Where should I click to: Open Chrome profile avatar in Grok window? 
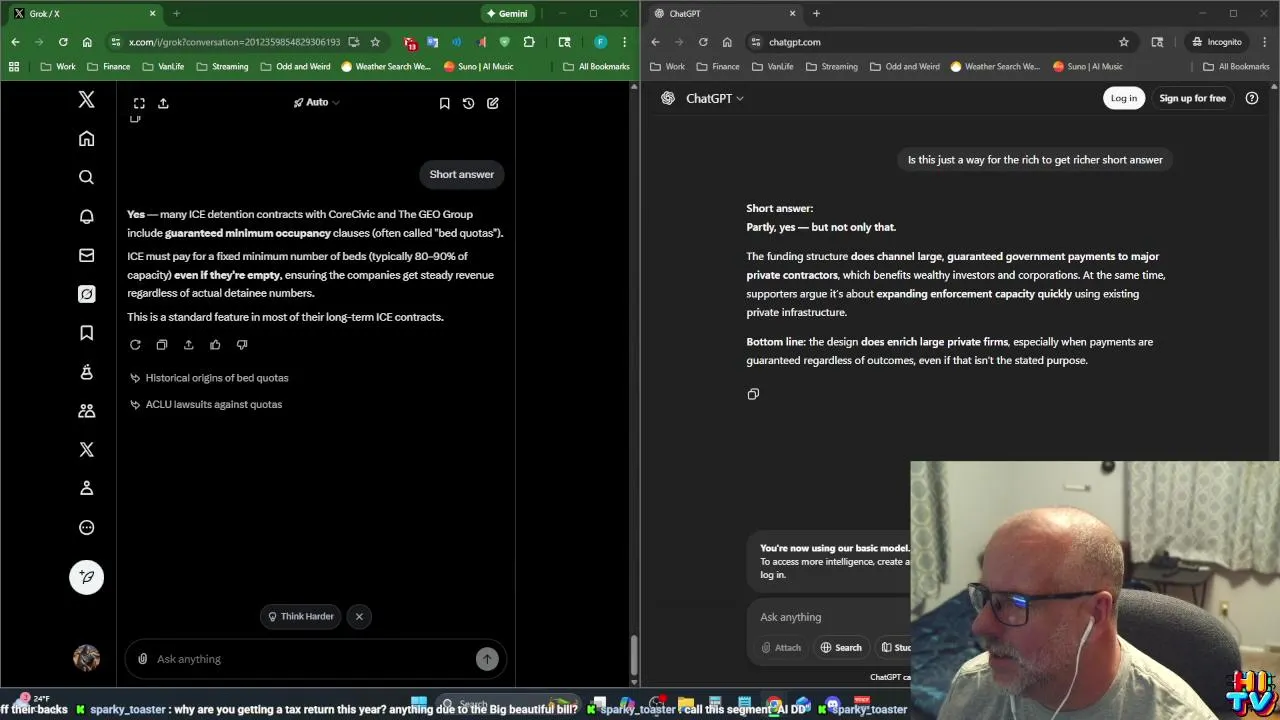point(600,42)
